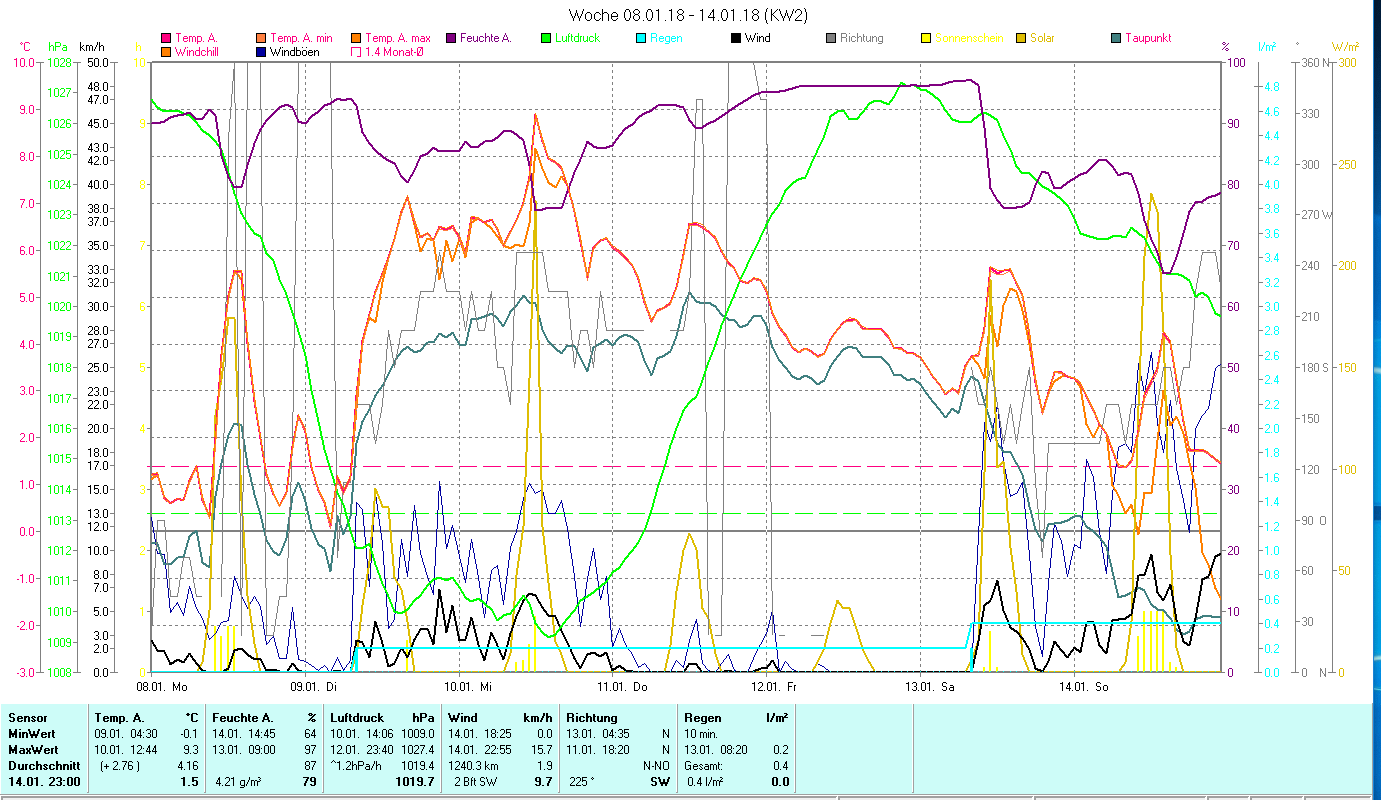Click the 'MinWert' row label
Viewport: 1381px width, 800px height.
[30, 734]
